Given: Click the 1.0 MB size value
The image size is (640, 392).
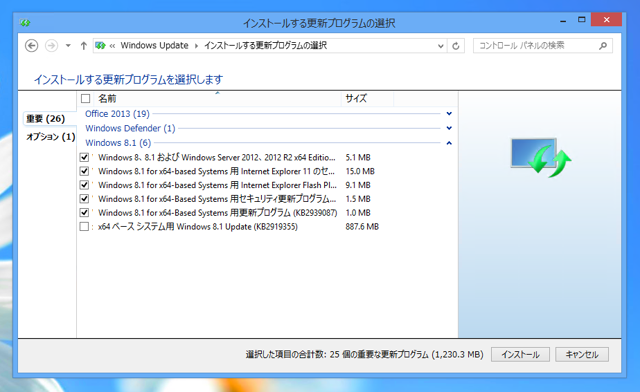Looking at the screenshot, I should tap(358, 213).
